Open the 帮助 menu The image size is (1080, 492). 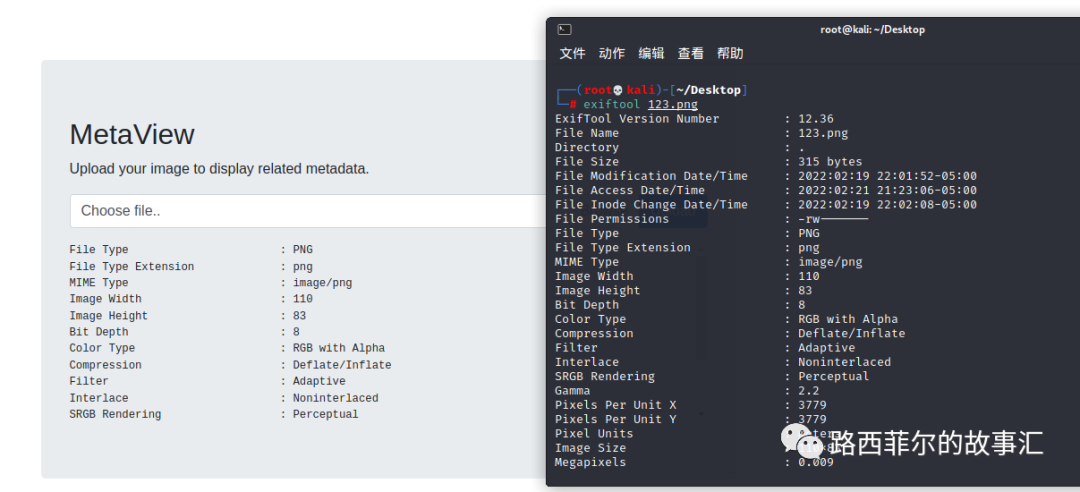(x=730, y=54)
